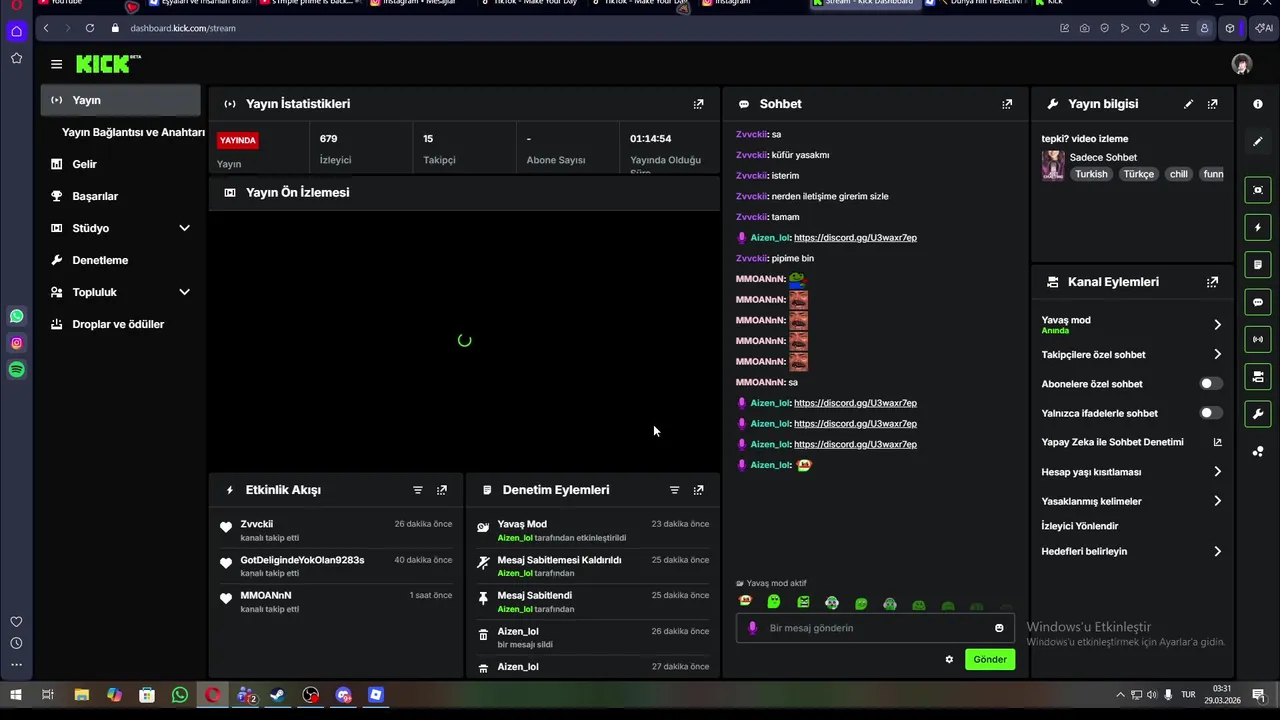This screenshot has width=1280, height=720.
Task: Pop out the Denetim Eylemleri panel
Action: [x=698, y=490]
